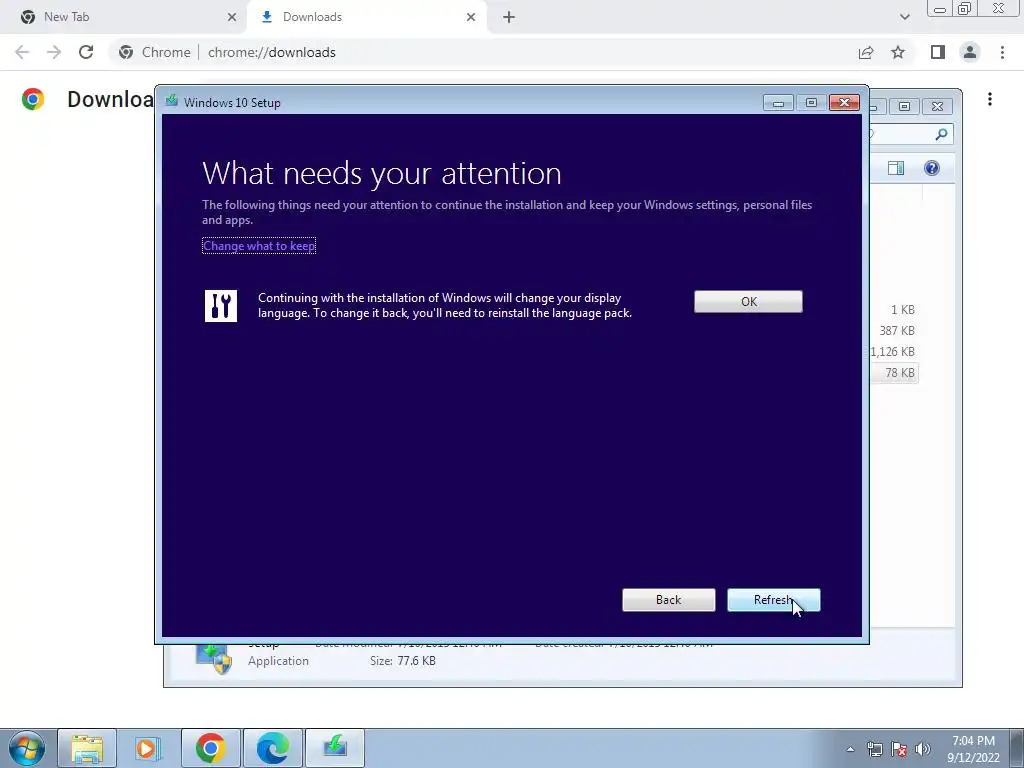This screenshot has width=1024, height=768.
Task: Click the setup application icon in details pane
Action: click(x=214, y=658)
